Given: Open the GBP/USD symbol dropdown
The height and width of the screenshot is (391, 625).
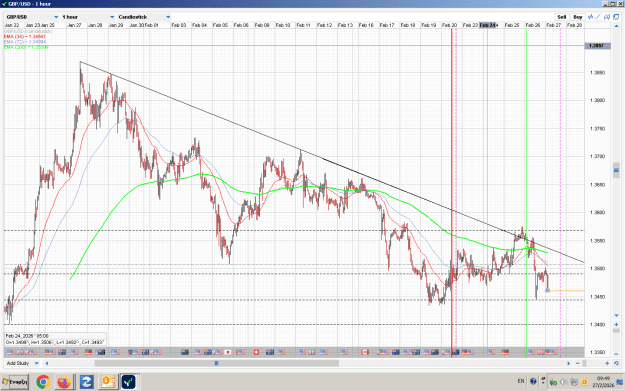Looking at the screenshot, I should point(33,17).
